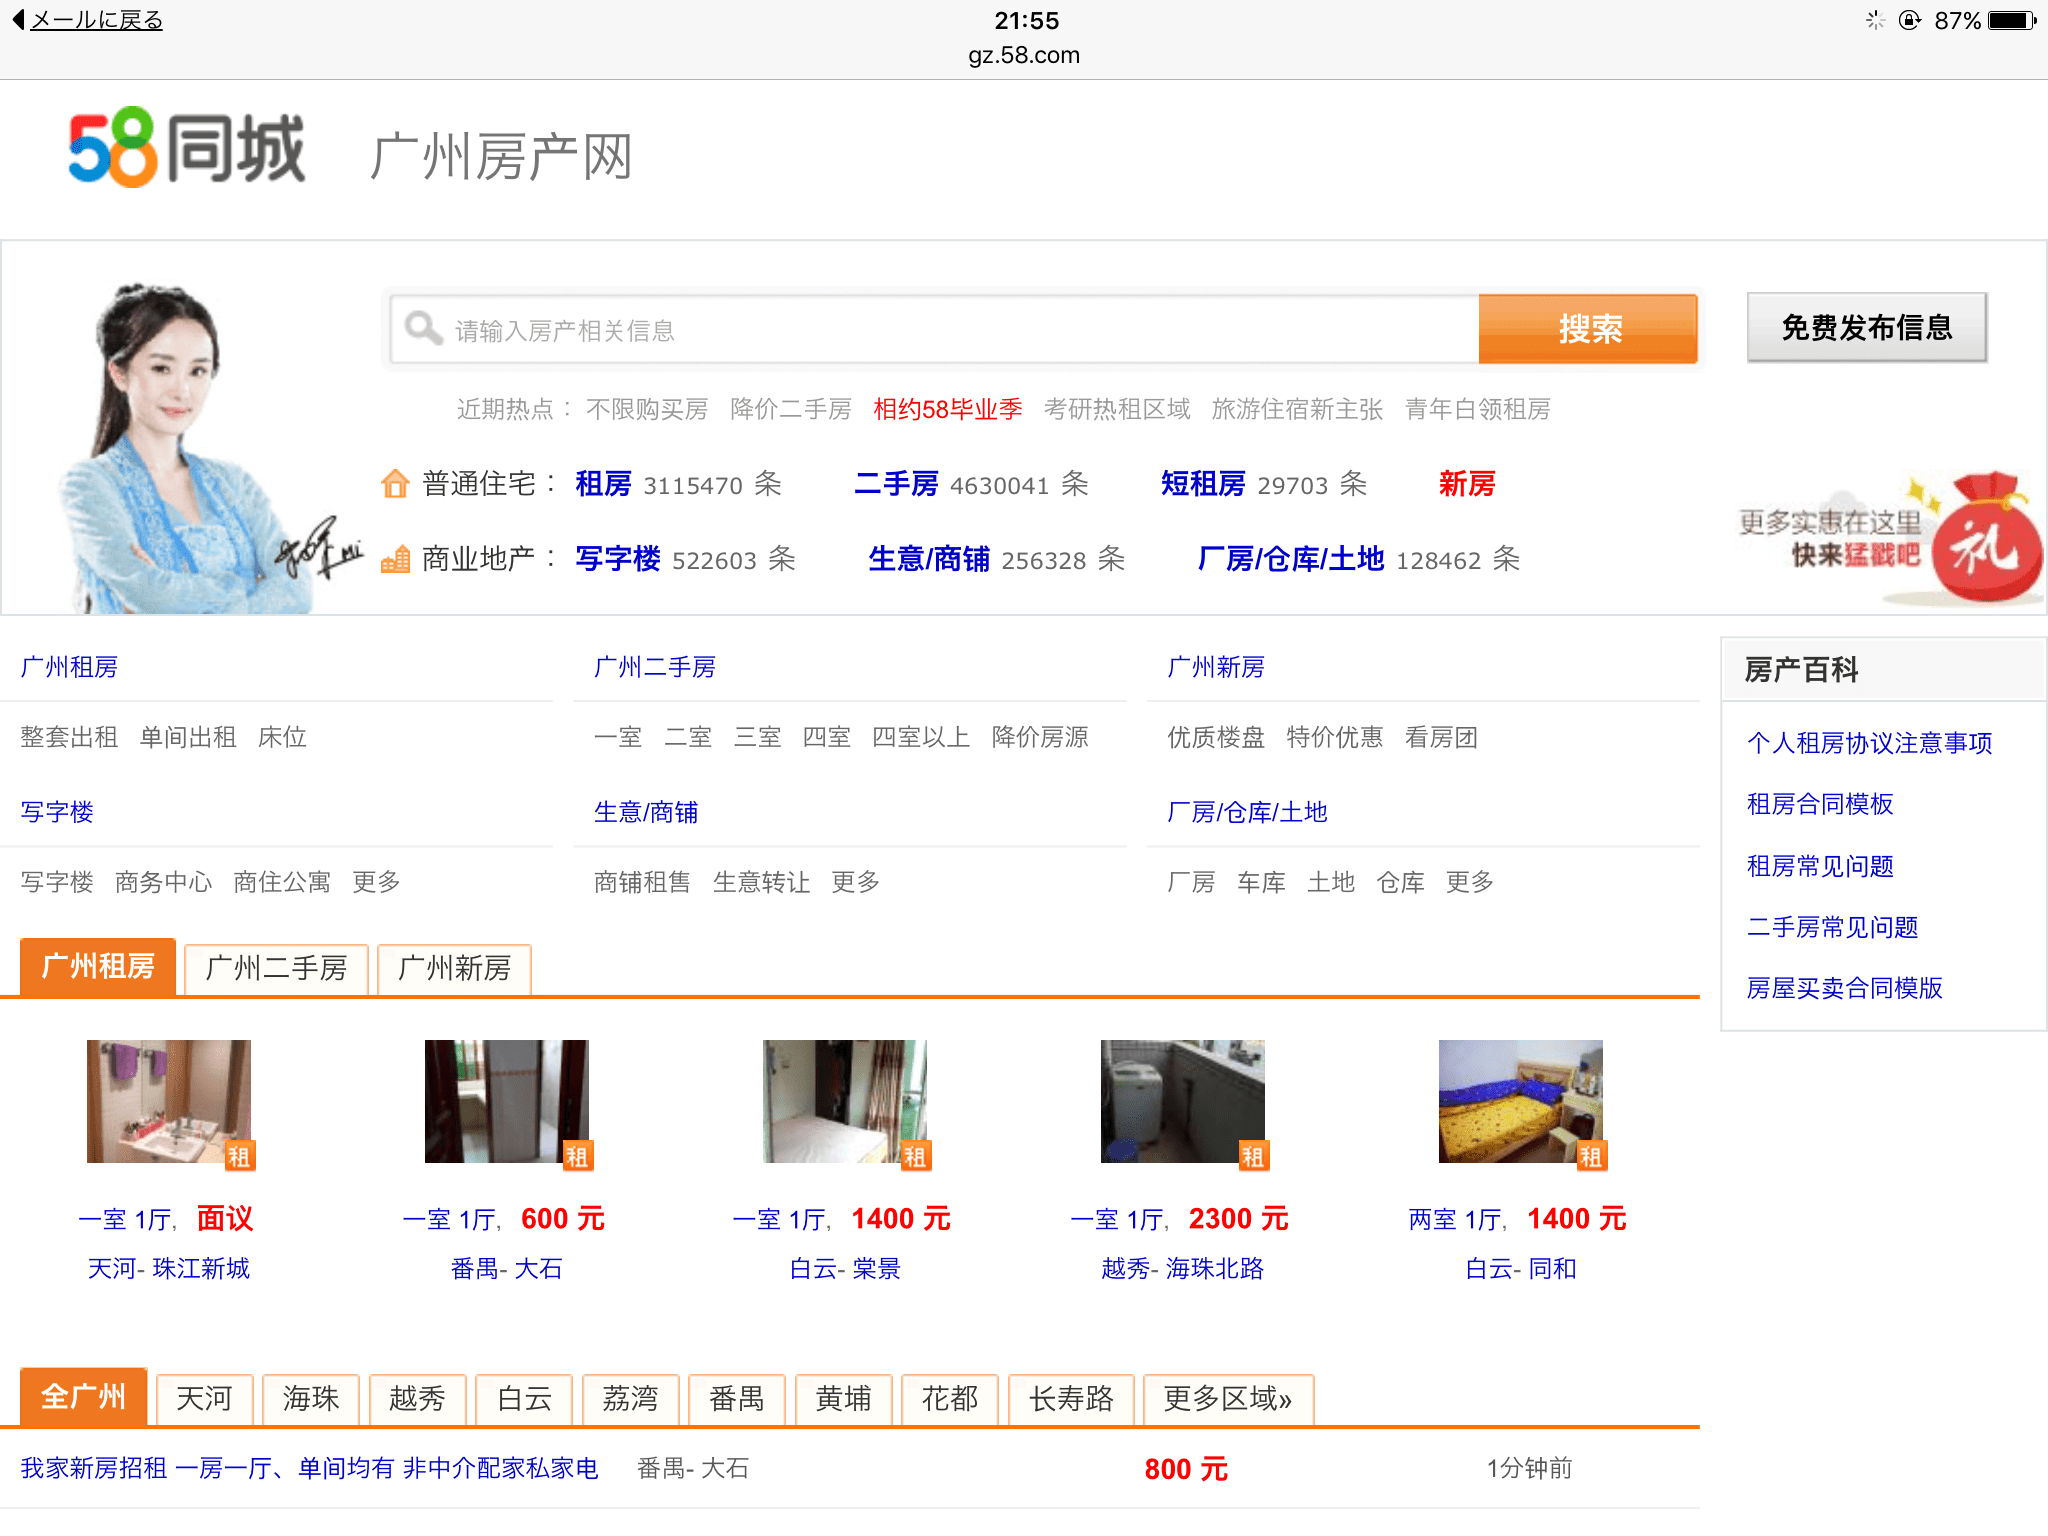Image resolution: width=2048 pixels, height=1536 pixels.
Task: Expand 更多区域» district list
Action: coord(1227,1398)
